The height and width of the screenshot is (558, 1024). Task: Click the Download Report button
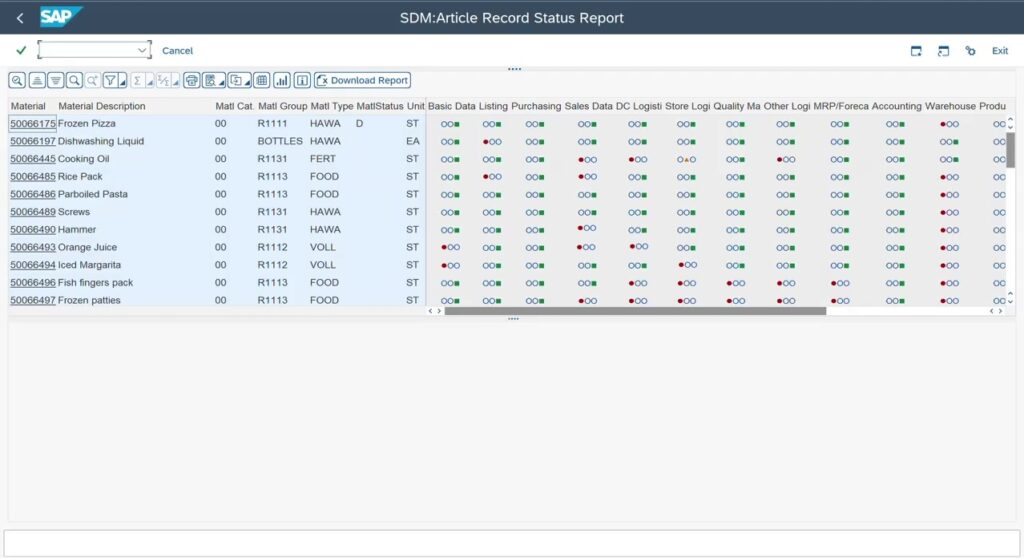362,80
